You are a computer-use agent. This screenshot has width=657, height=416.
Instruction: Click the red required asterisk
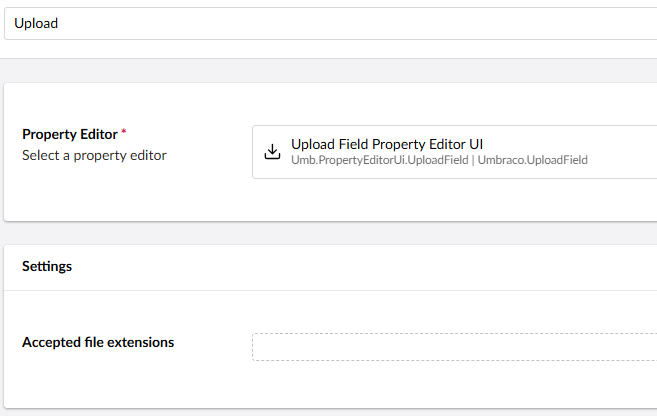point(124,133)
